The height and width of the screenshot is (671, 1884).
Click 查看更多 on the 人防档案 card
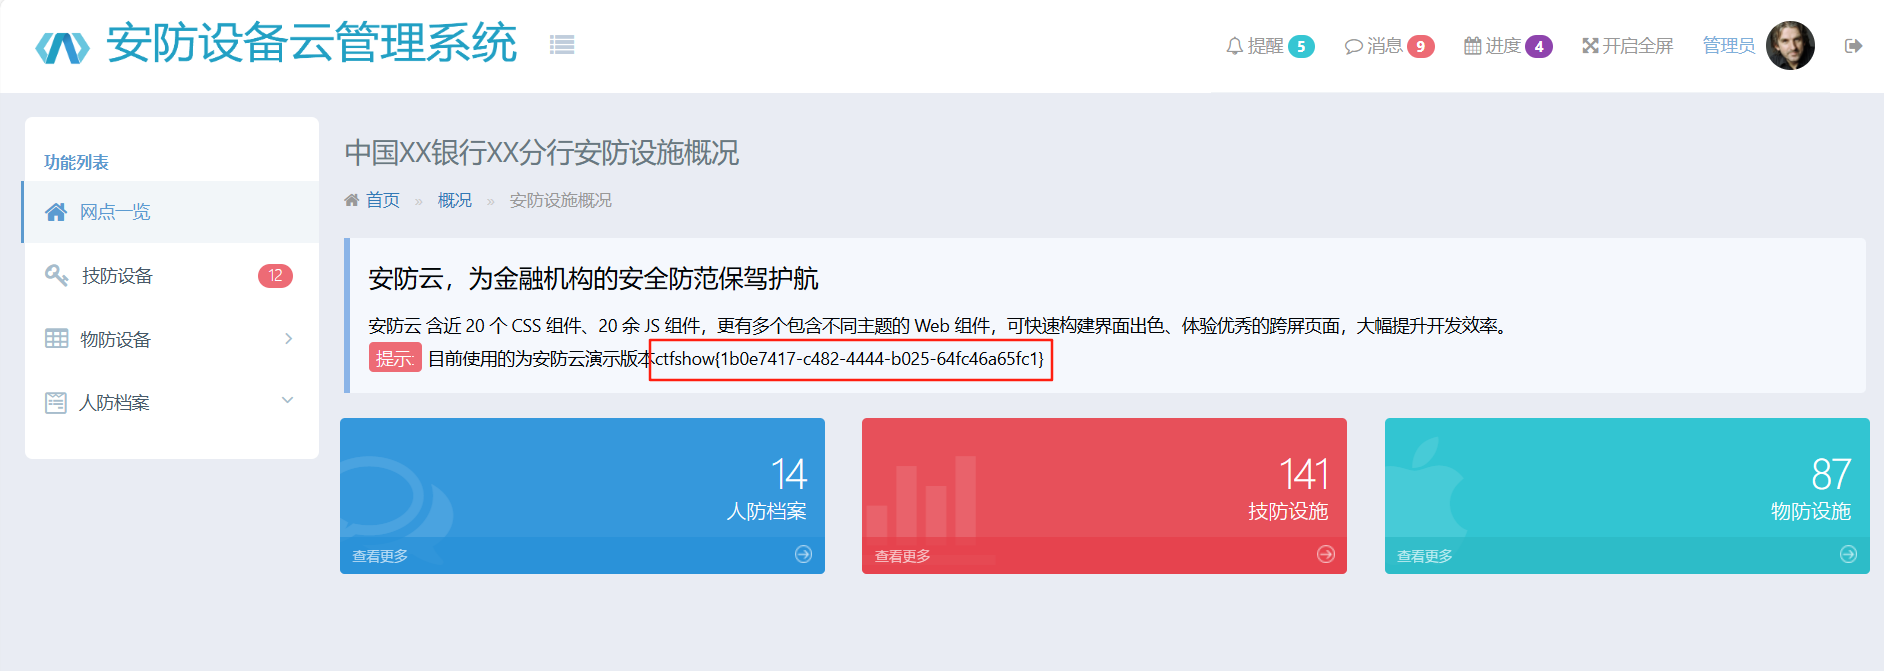[380, 556]
